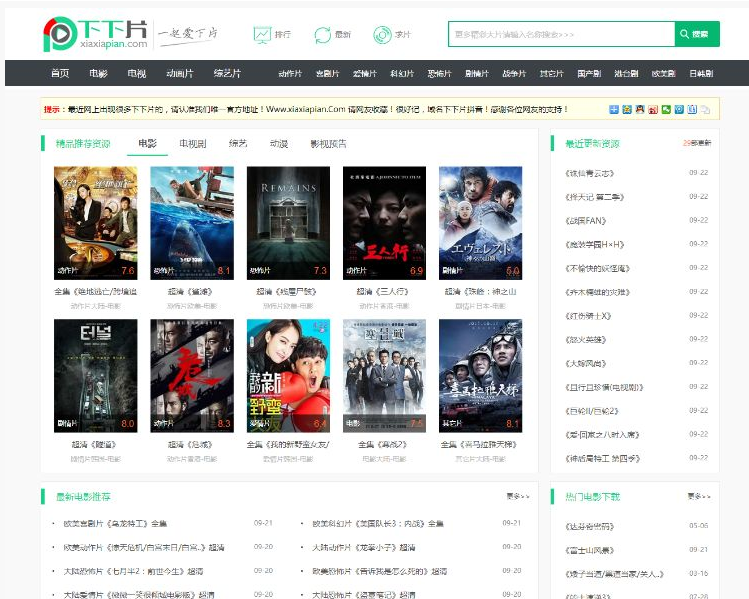Open 《怒火英雄》 in recent updates

coord(586,340)
